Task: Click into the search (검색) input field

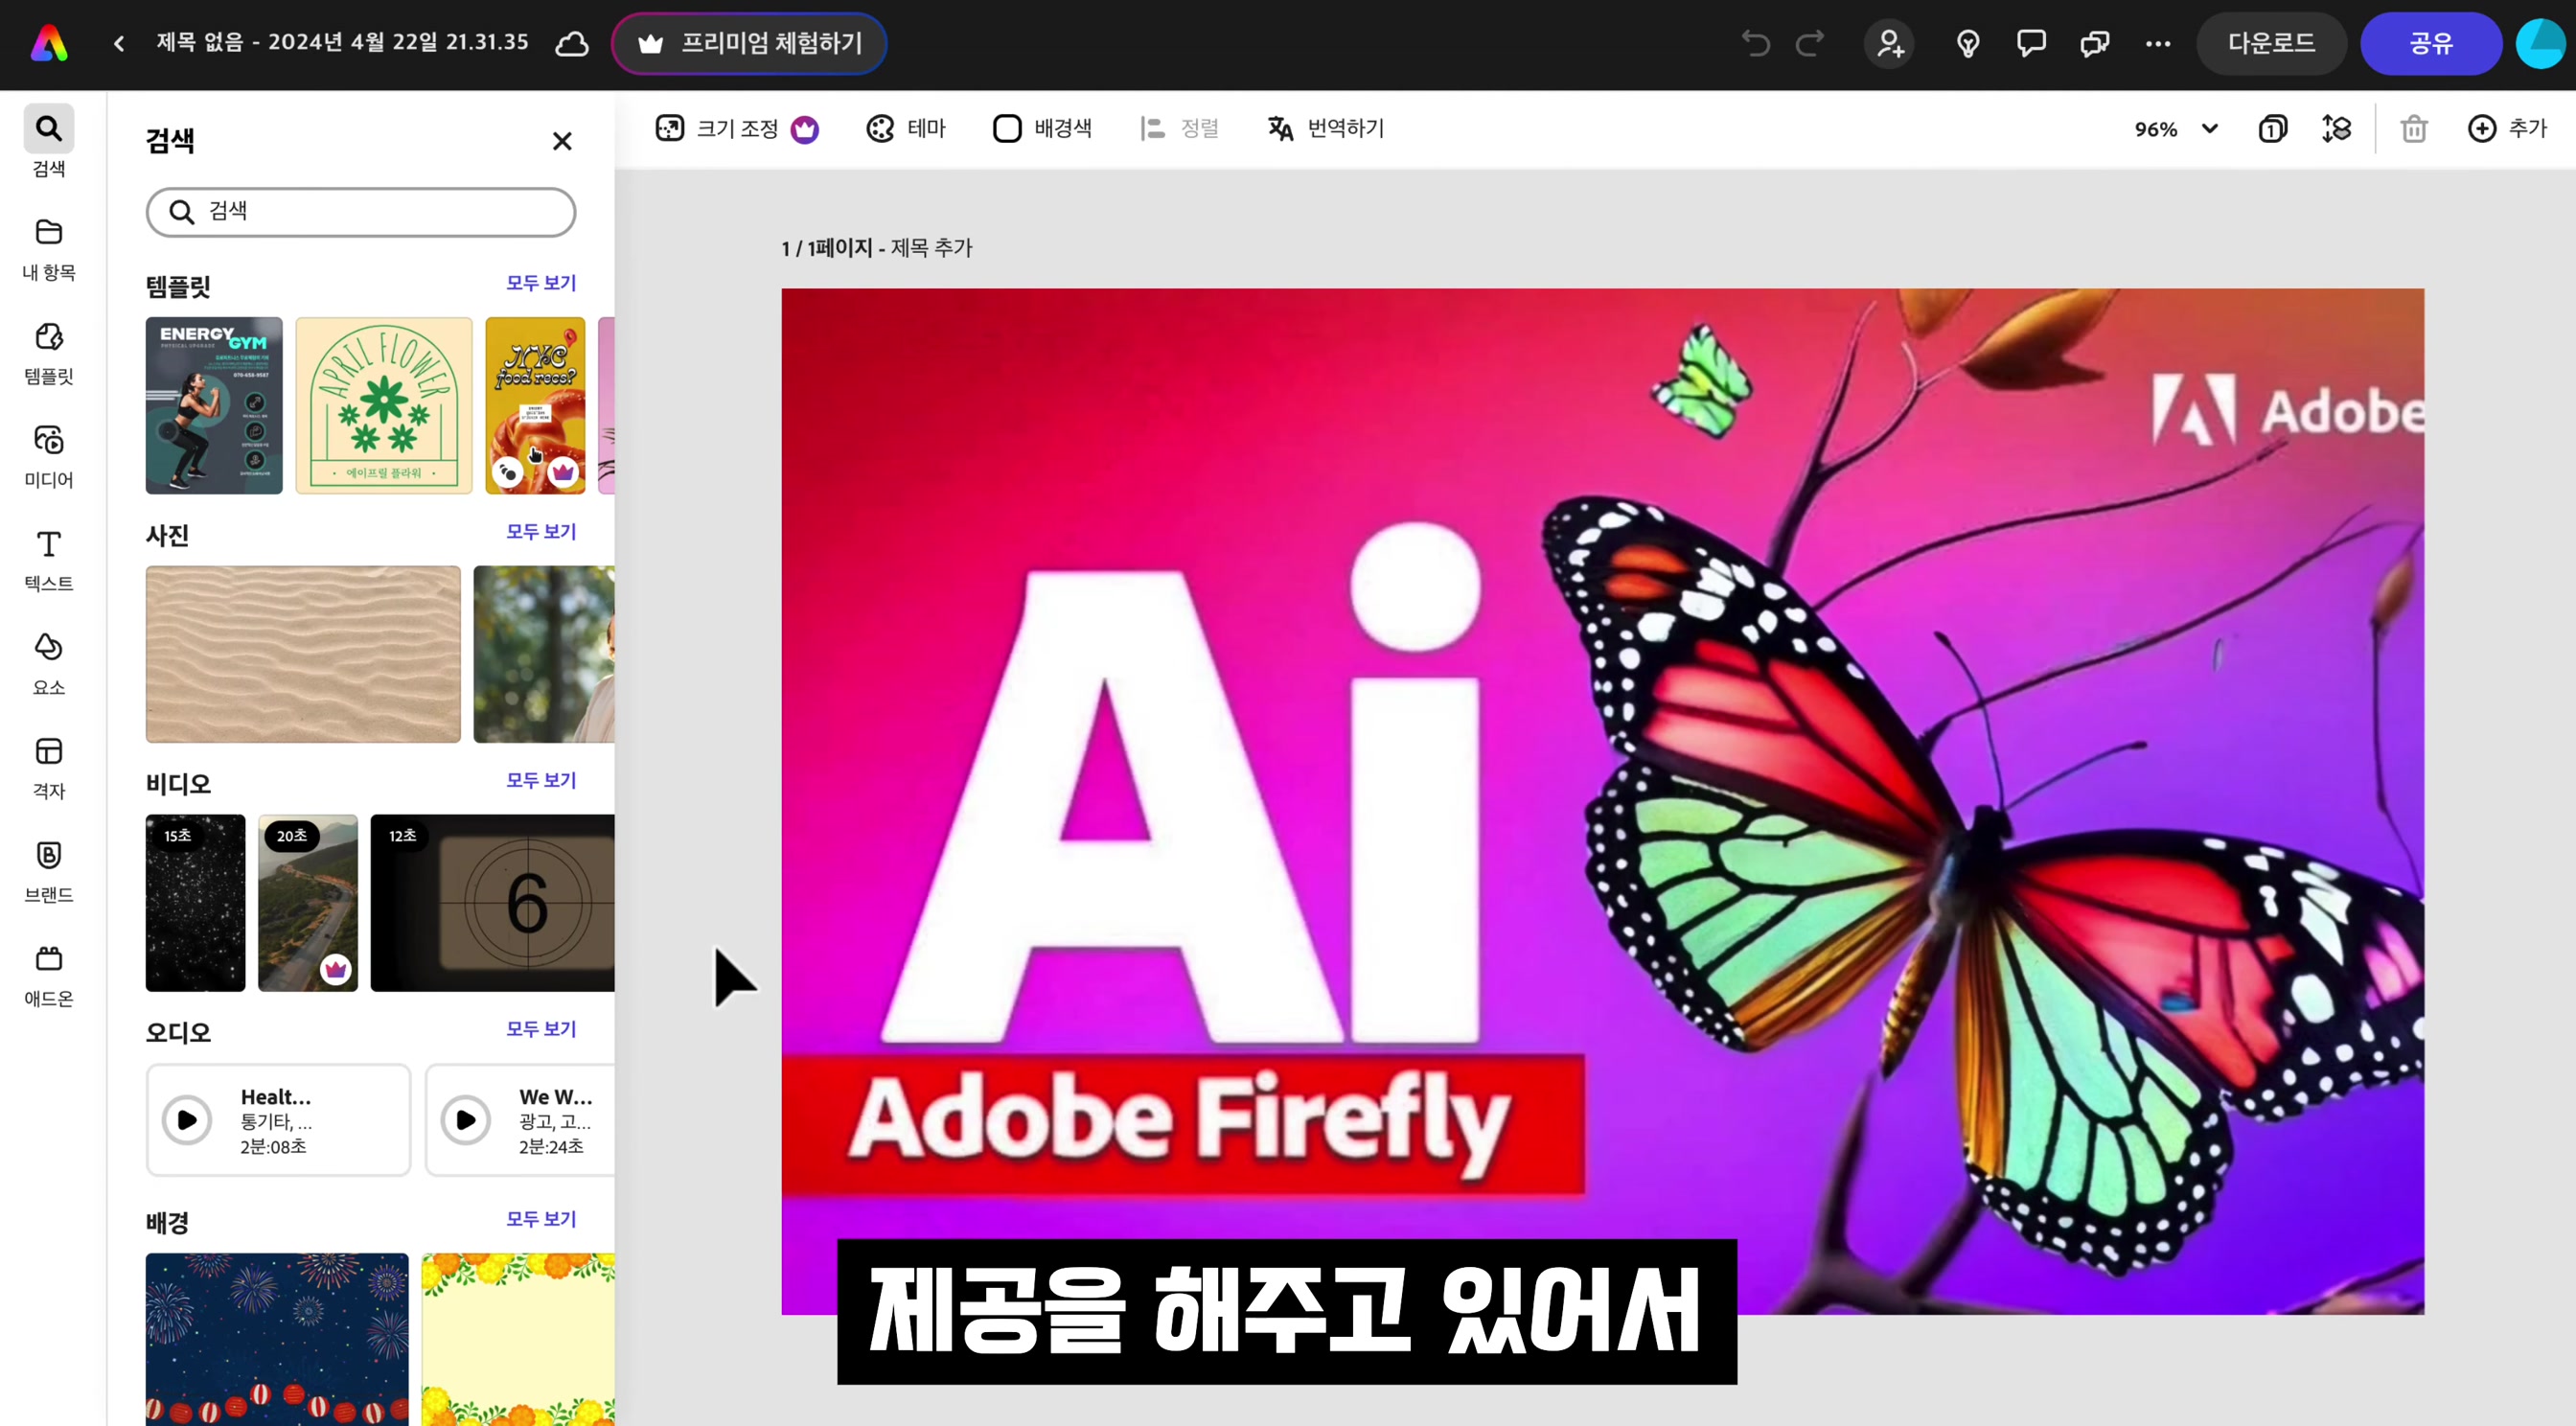Action: click(x=361, y=212)
